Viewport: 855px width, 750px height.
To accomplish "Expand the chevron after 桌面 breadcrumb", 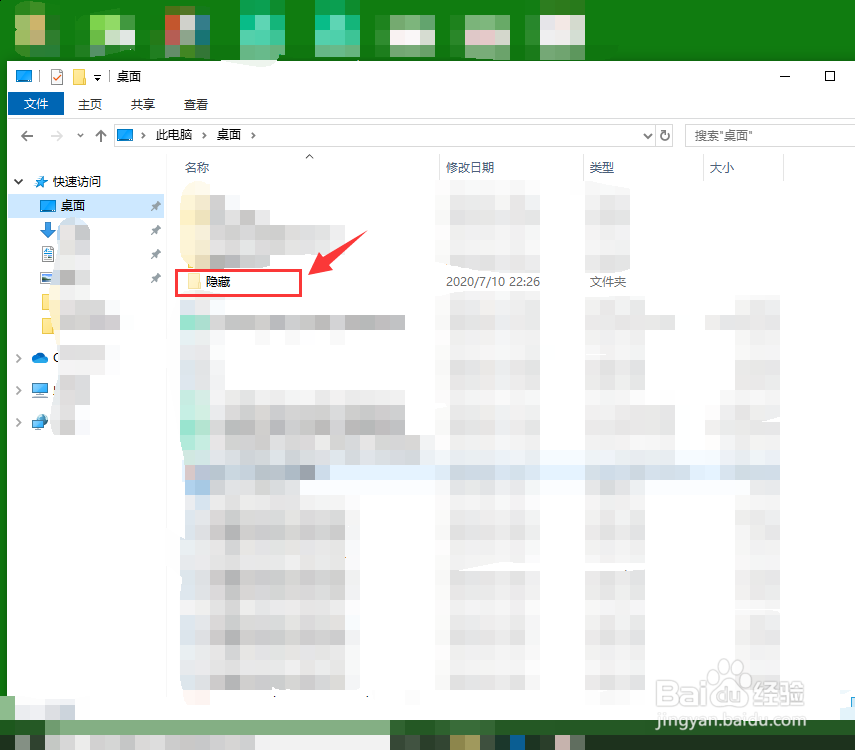I will point(253,135).
